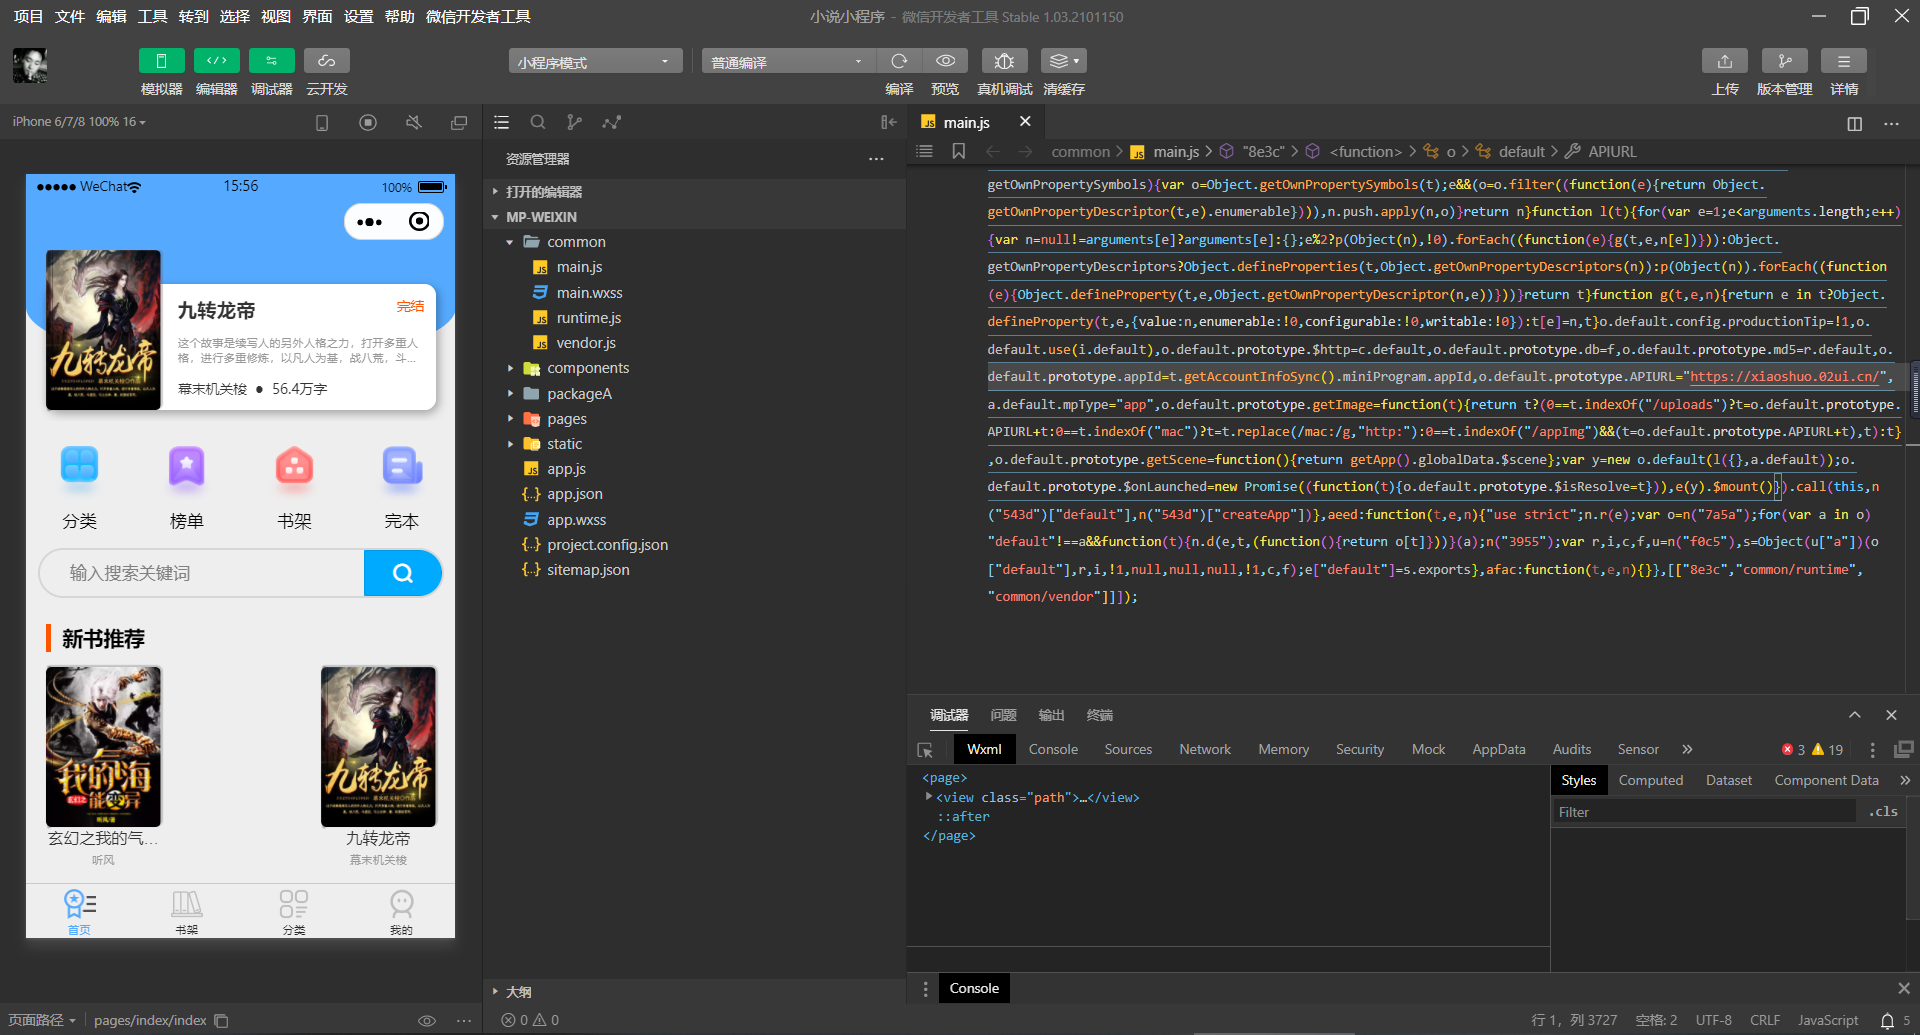Image resolution: width=1920 pixels, height=1035 pixels.
Task: Open the iPhone 6/7/8 device dropdown
Action: pos(79,122)
